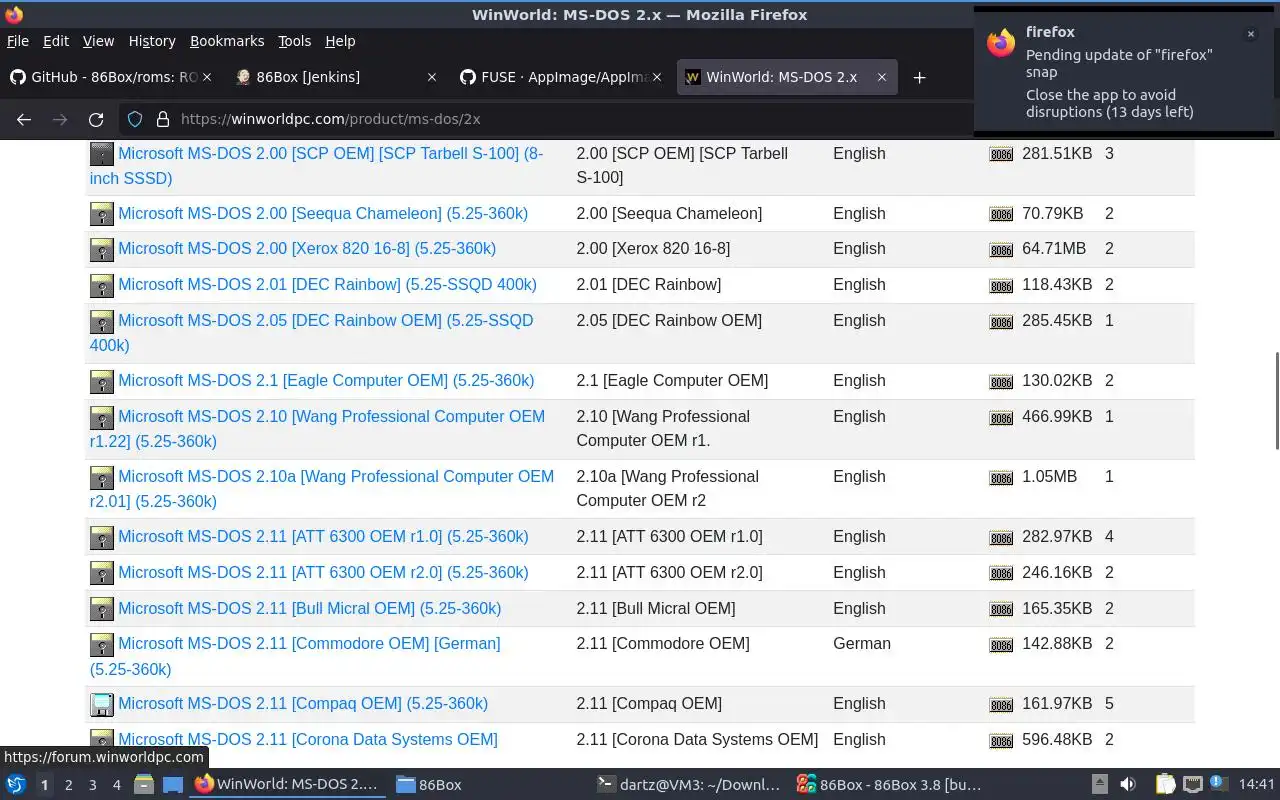
Task: Open MS-DOS 2.05 DEC Rainbow OEM link
Action: click(x=311, y=332)
